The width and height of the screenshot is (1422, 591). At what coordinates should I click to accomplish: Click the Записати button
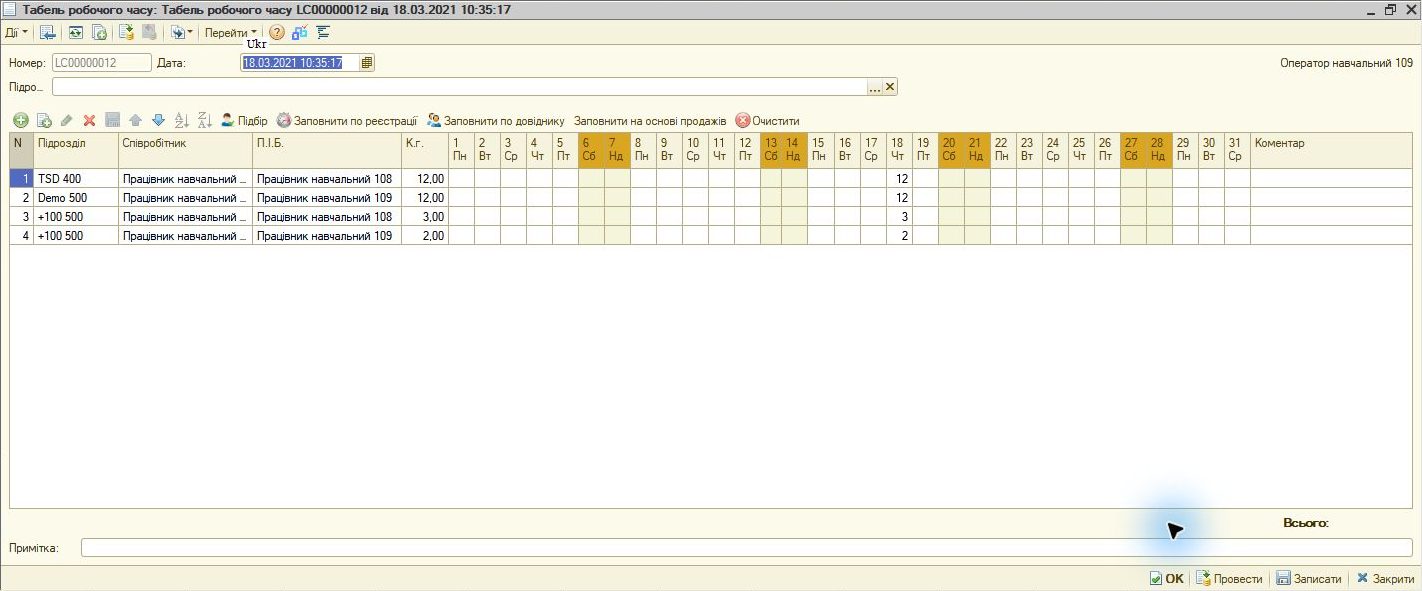pyautogui.click(x=1308, y=578)
